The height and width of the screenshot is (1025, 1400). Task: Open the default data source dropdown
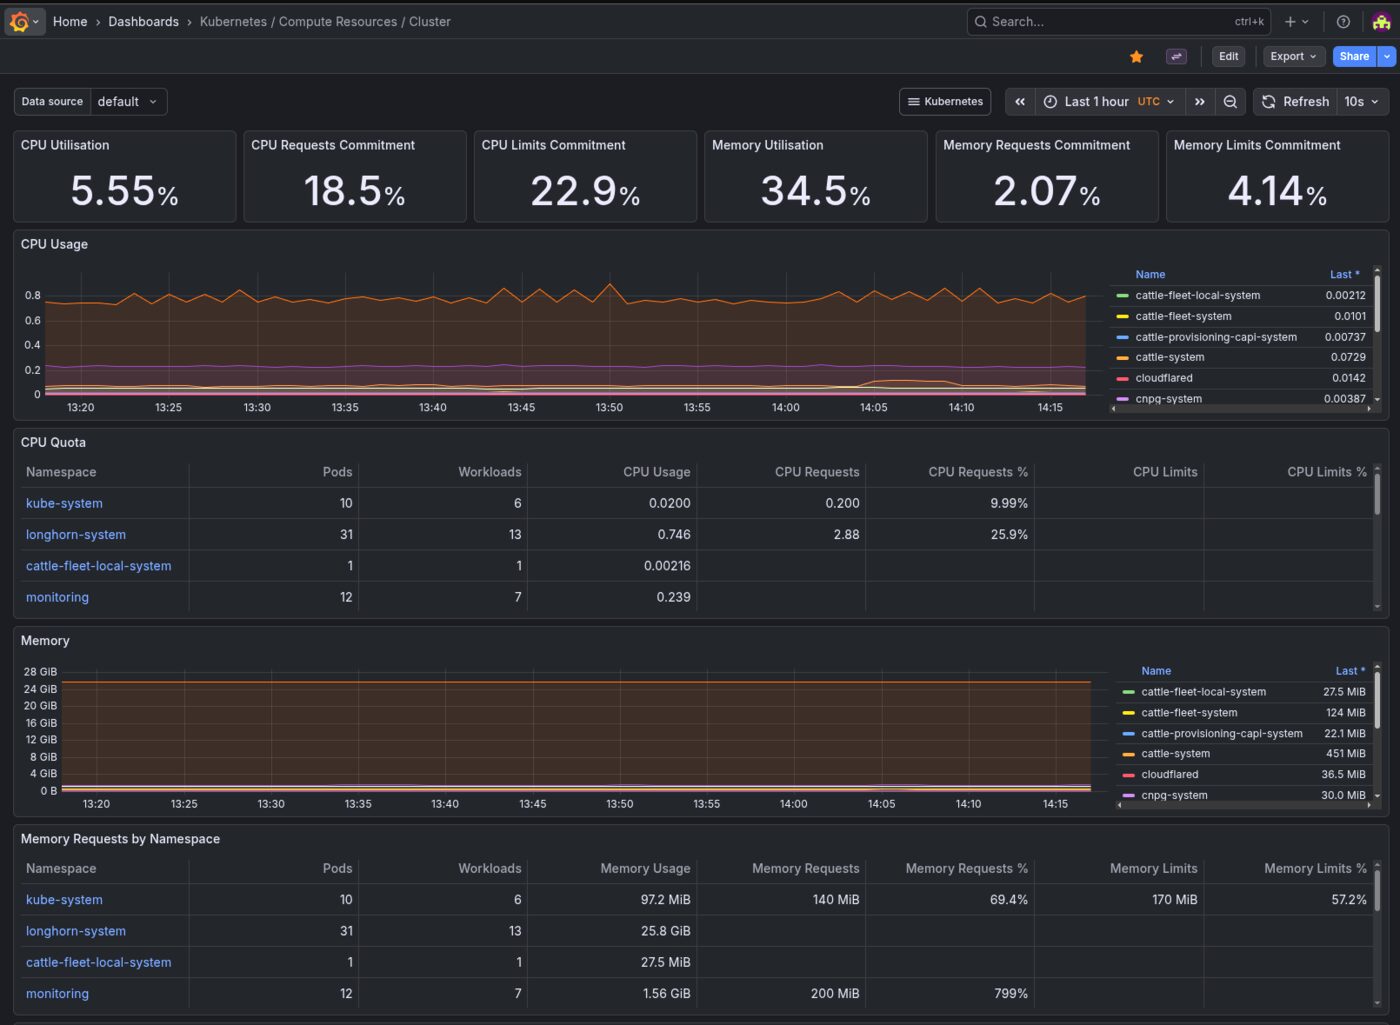click(x=128, y=102)
